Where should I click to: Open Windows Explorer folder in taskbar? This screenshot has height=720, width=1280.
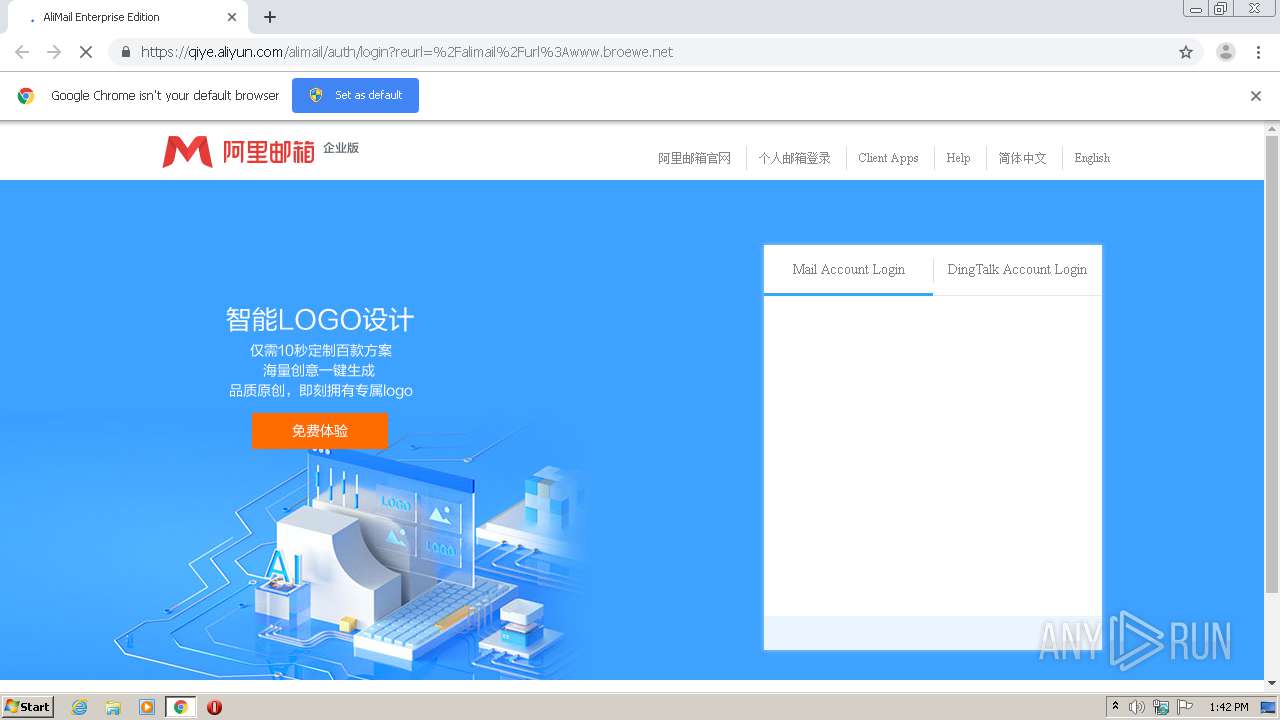click(113, 707)
